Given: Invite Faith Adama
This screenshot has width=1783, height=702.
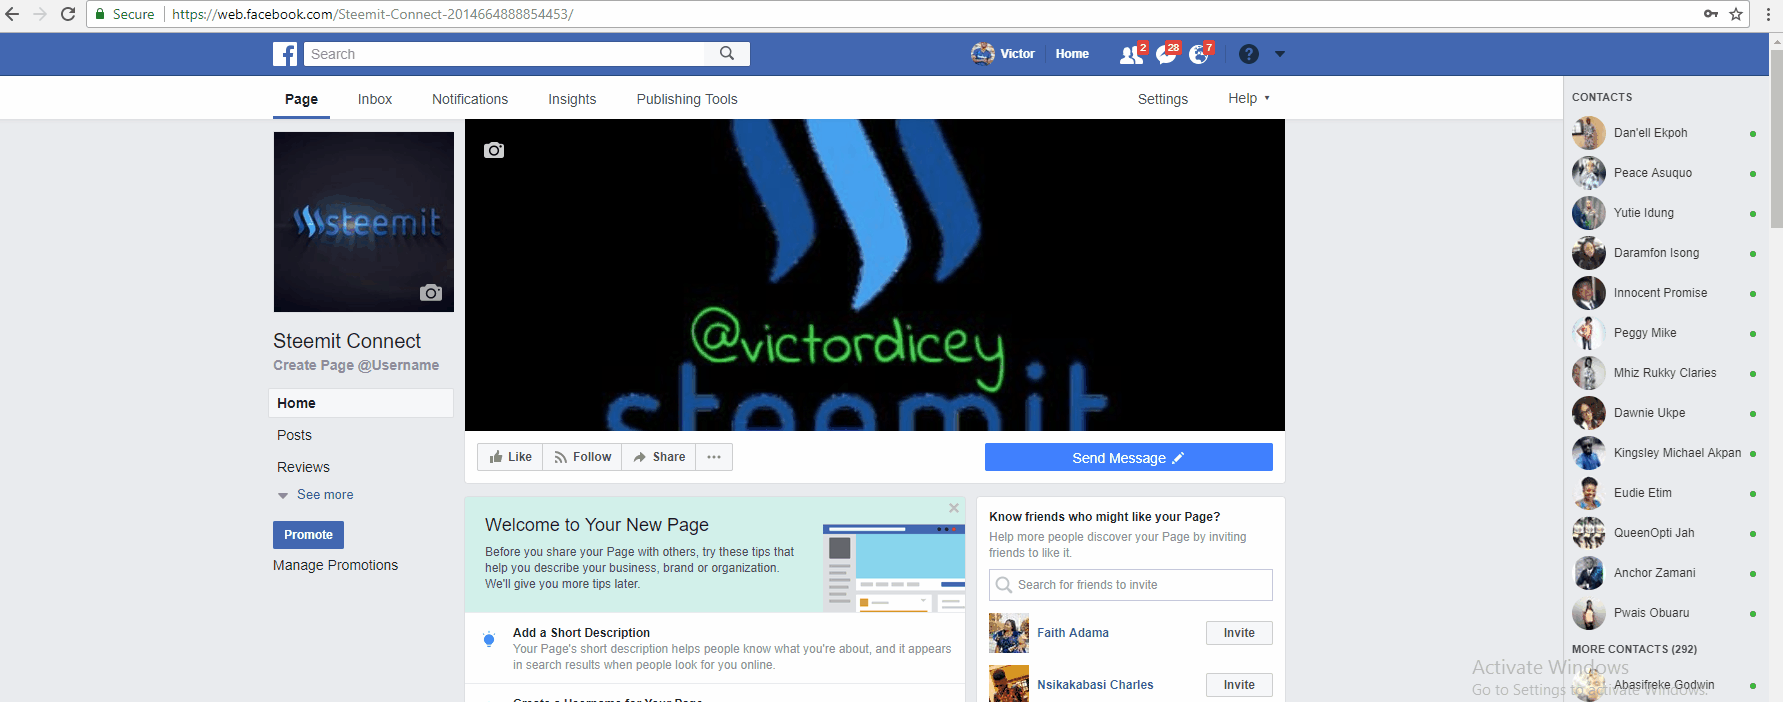Looking at the screenshot, I should 1239,633.
